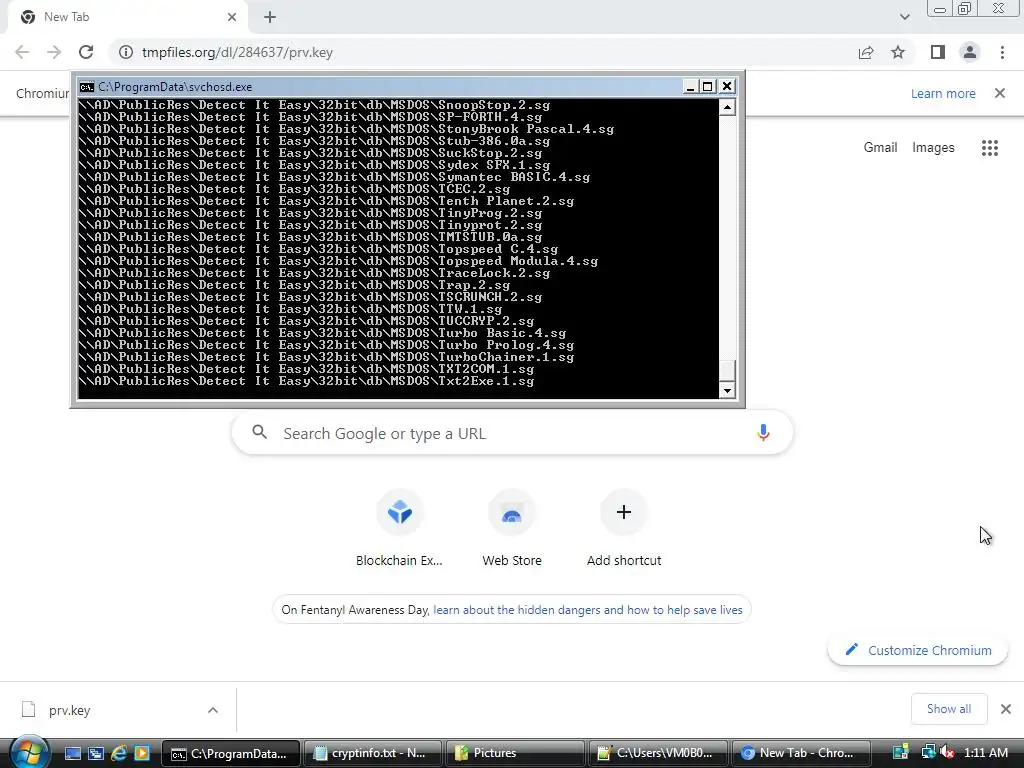Launch Internet Explorer from quick launch
Viewport: 1024px width, 768px height.
point(119,753)
